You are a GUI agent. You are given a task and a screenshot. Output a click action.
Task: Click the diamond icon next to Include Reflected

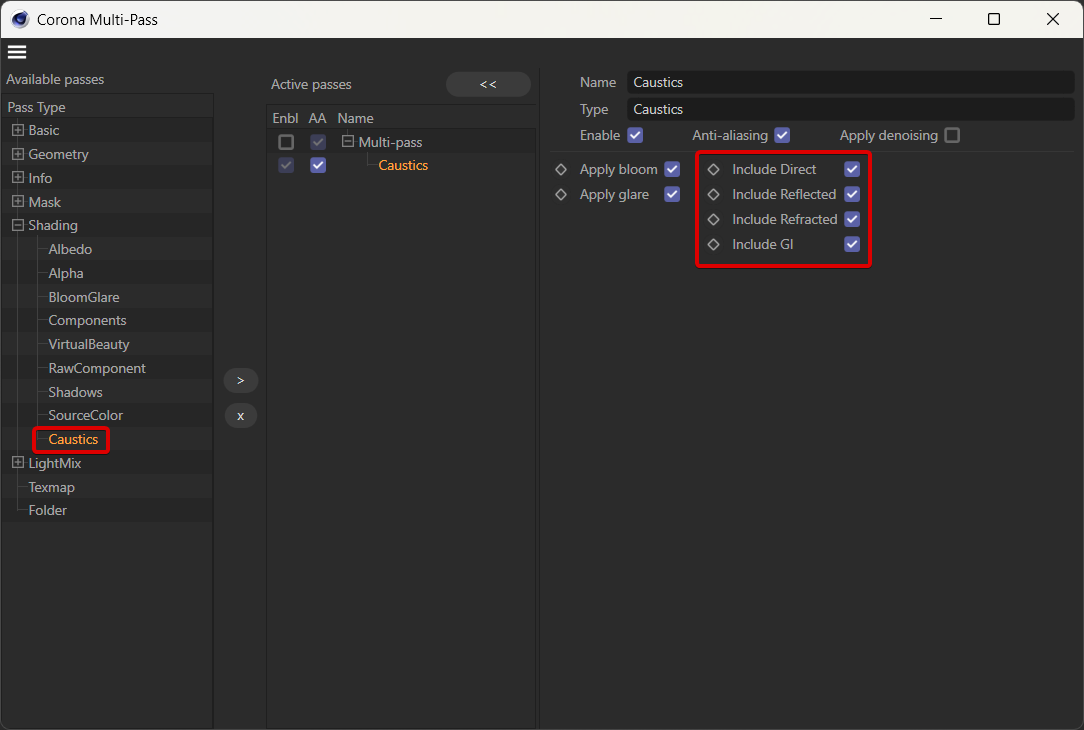pyautogui.click(x=713, y=195)
